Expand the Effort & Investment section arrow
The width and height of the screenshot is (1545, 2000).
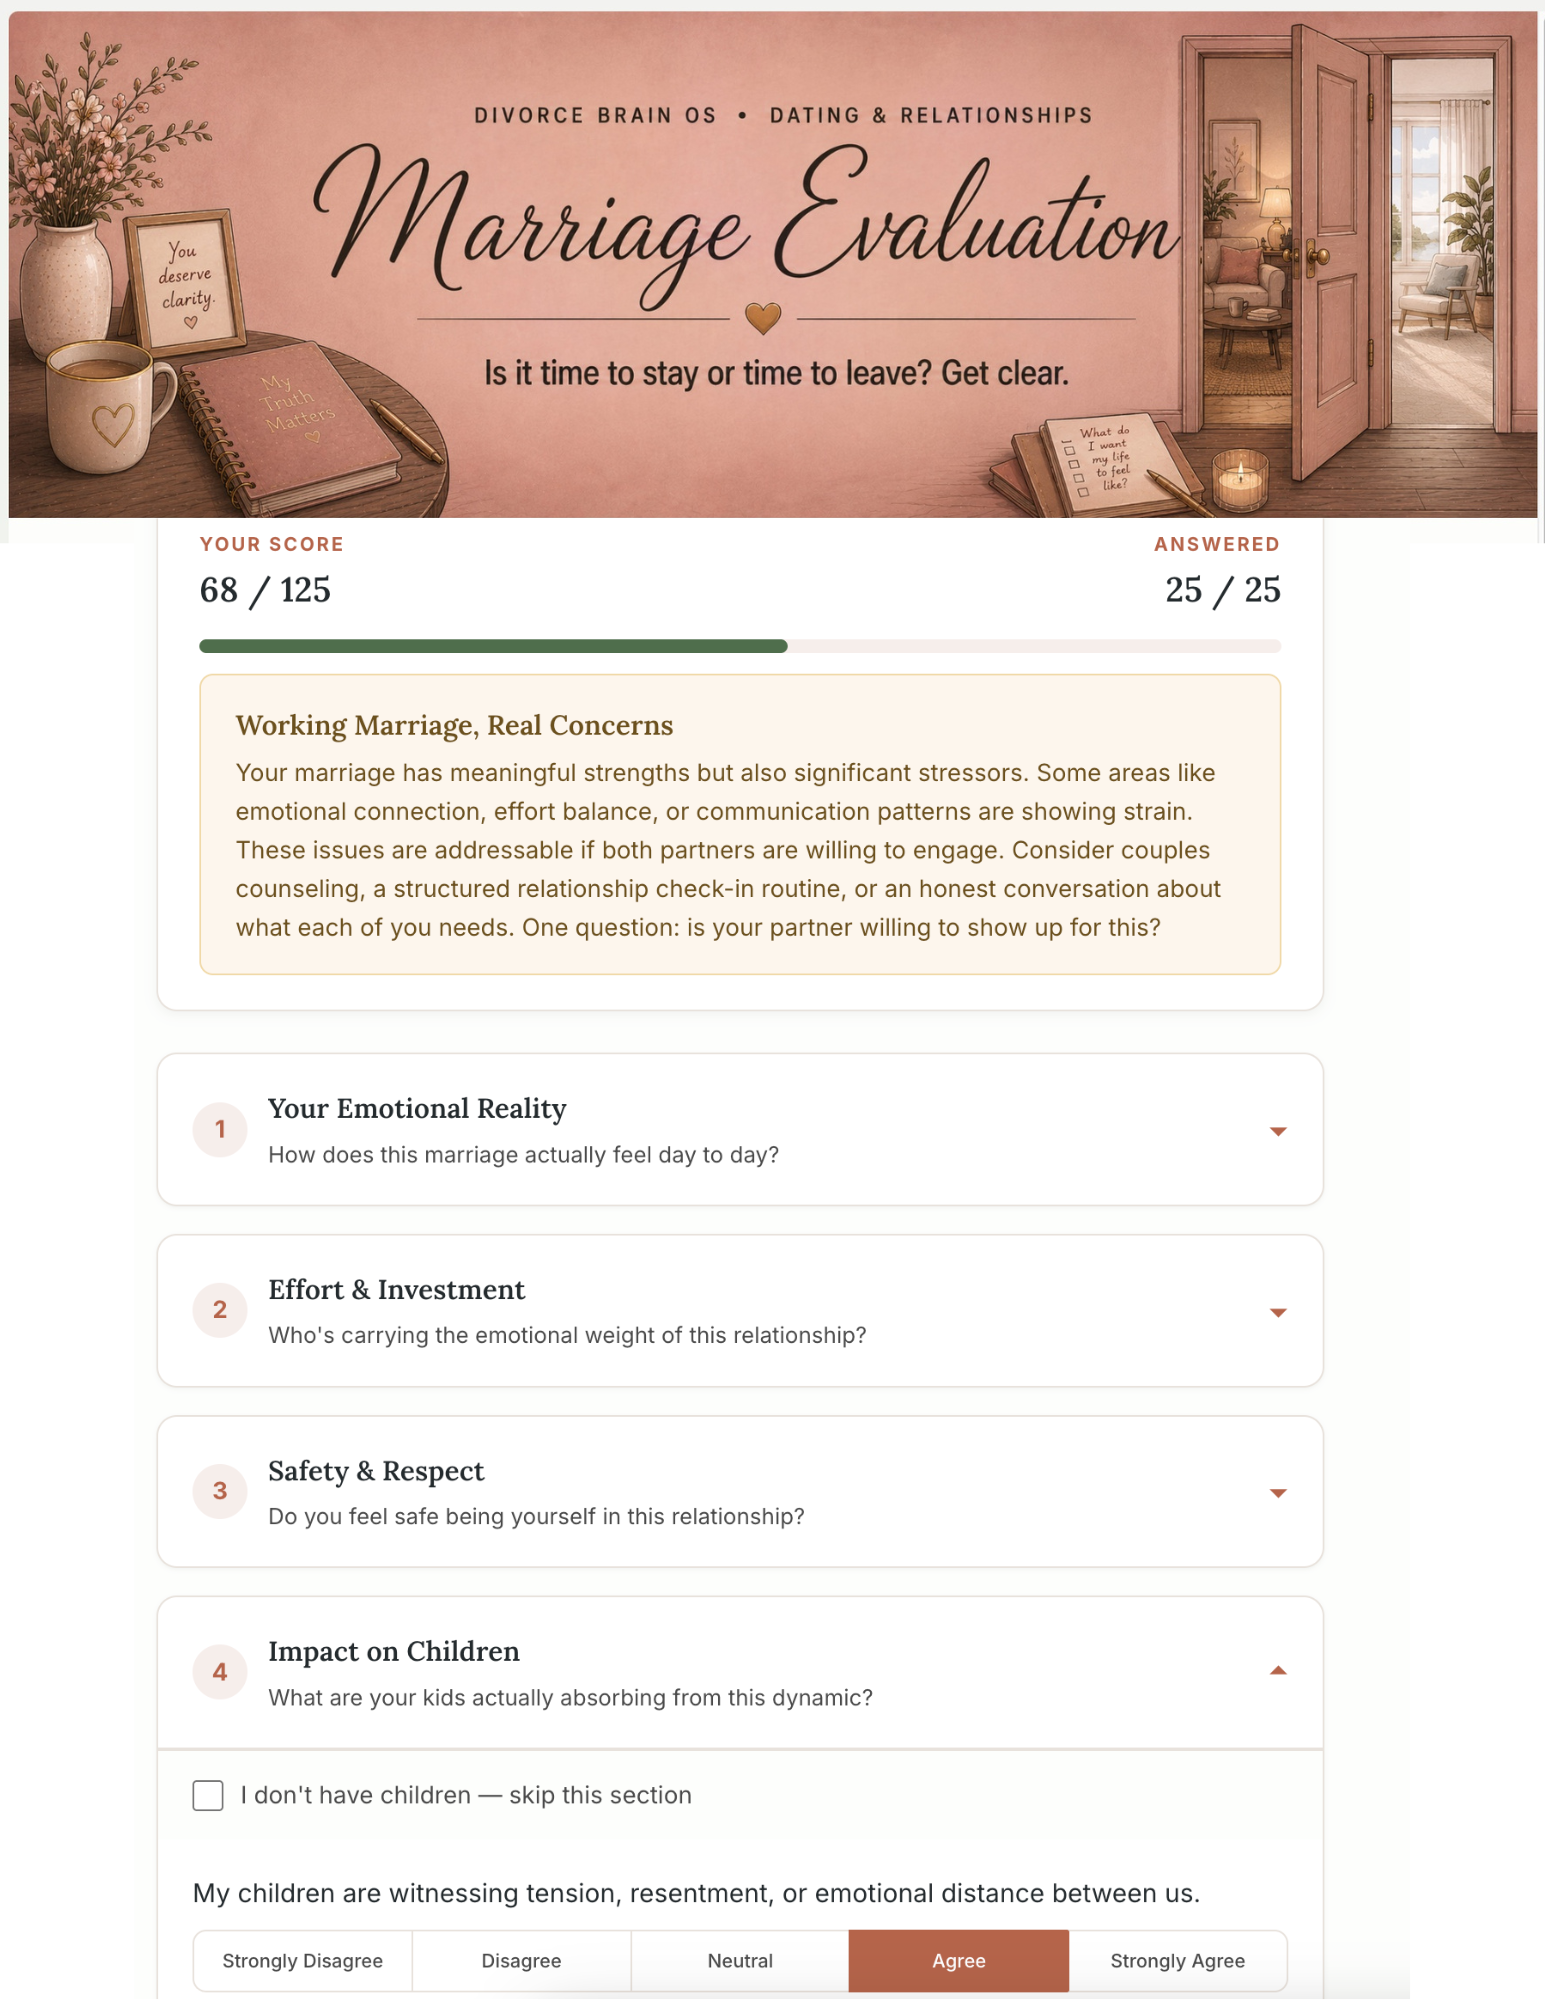pyautogui.click(x=1277, y=1312)
